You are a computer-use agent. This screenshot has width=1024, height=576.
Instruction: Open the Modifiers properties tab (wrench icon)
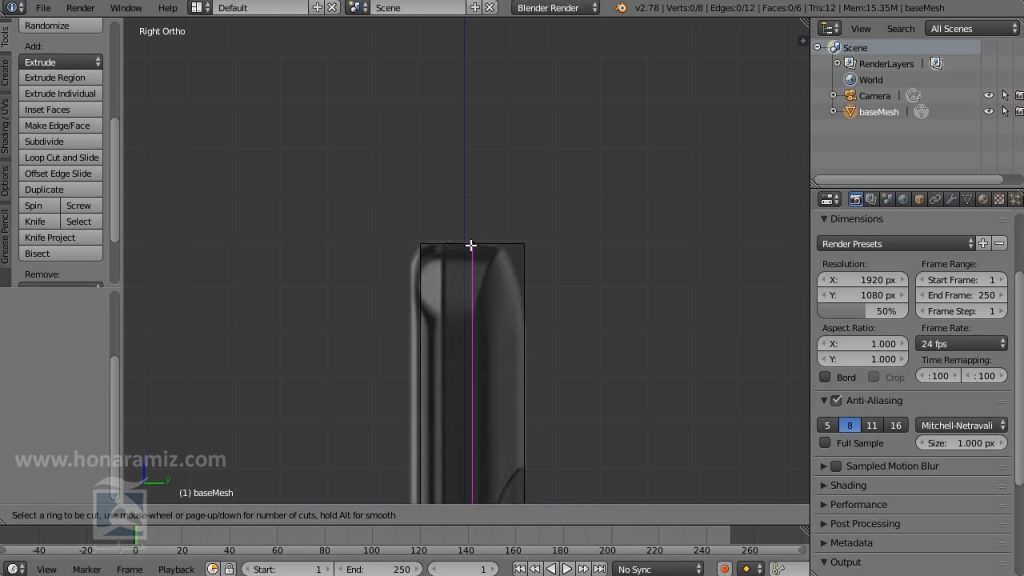pos(951,199)
